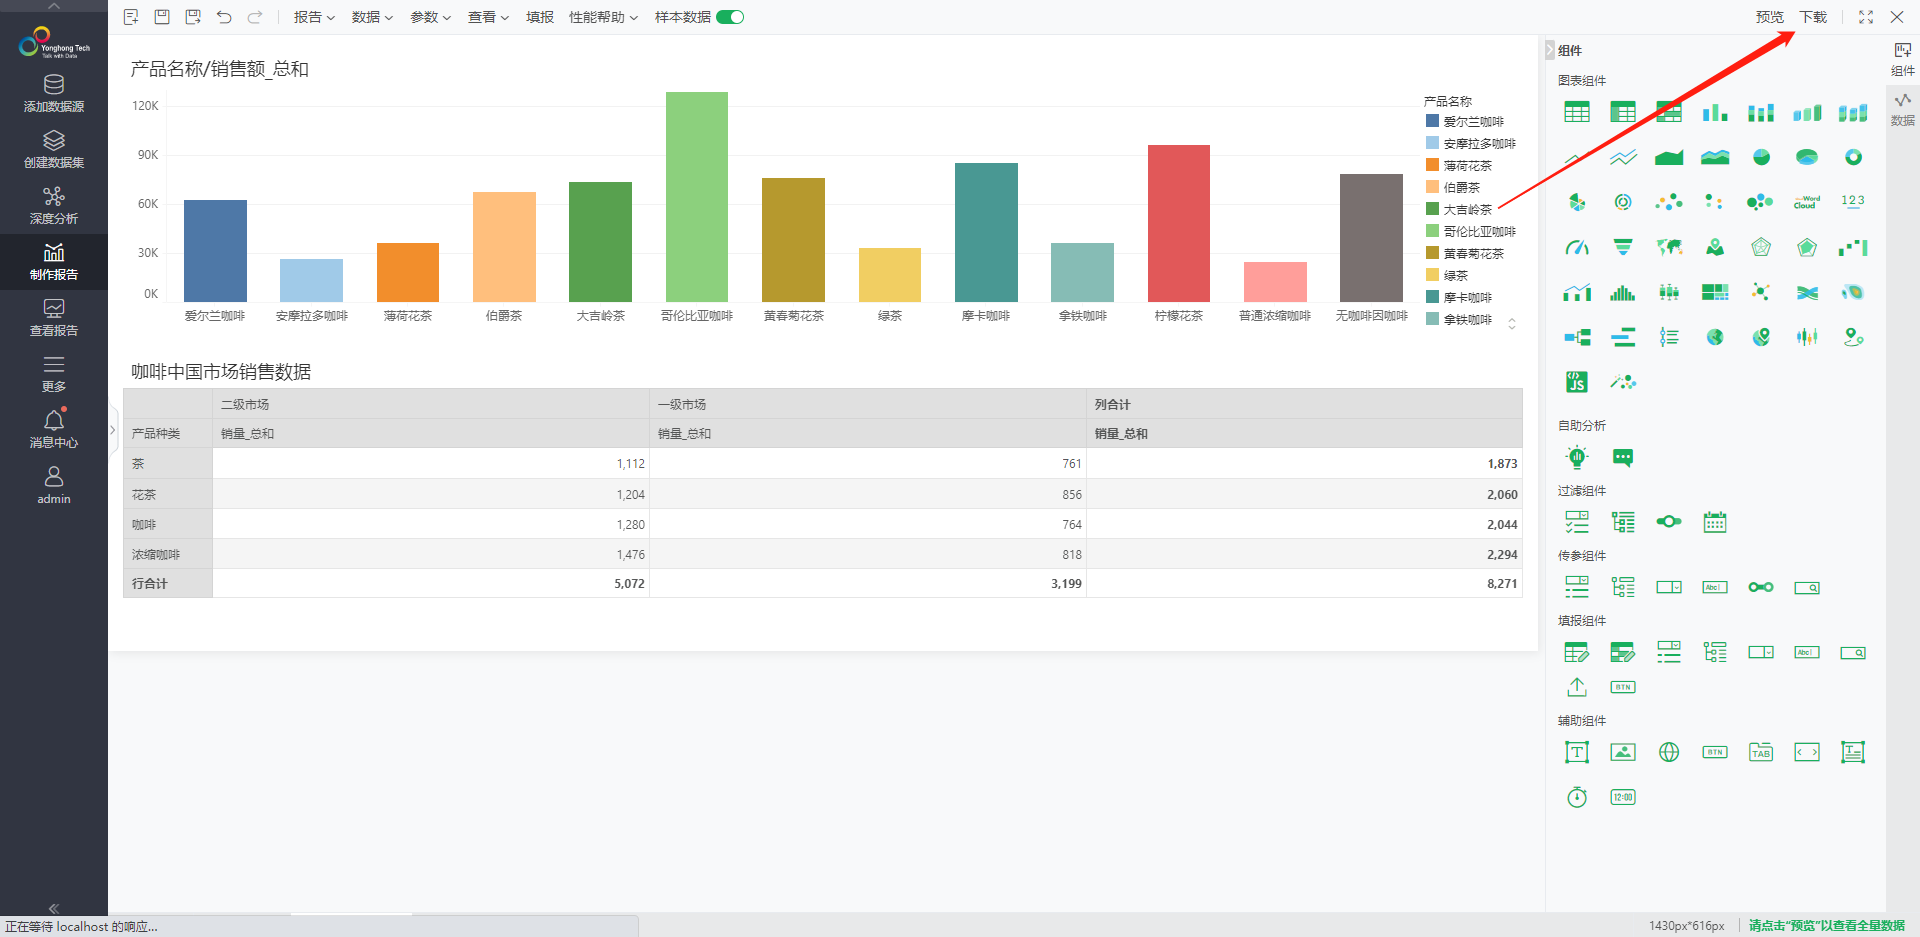Insert the calendar date filter component
This screenshot has height=937, width=1920.
1715,522
